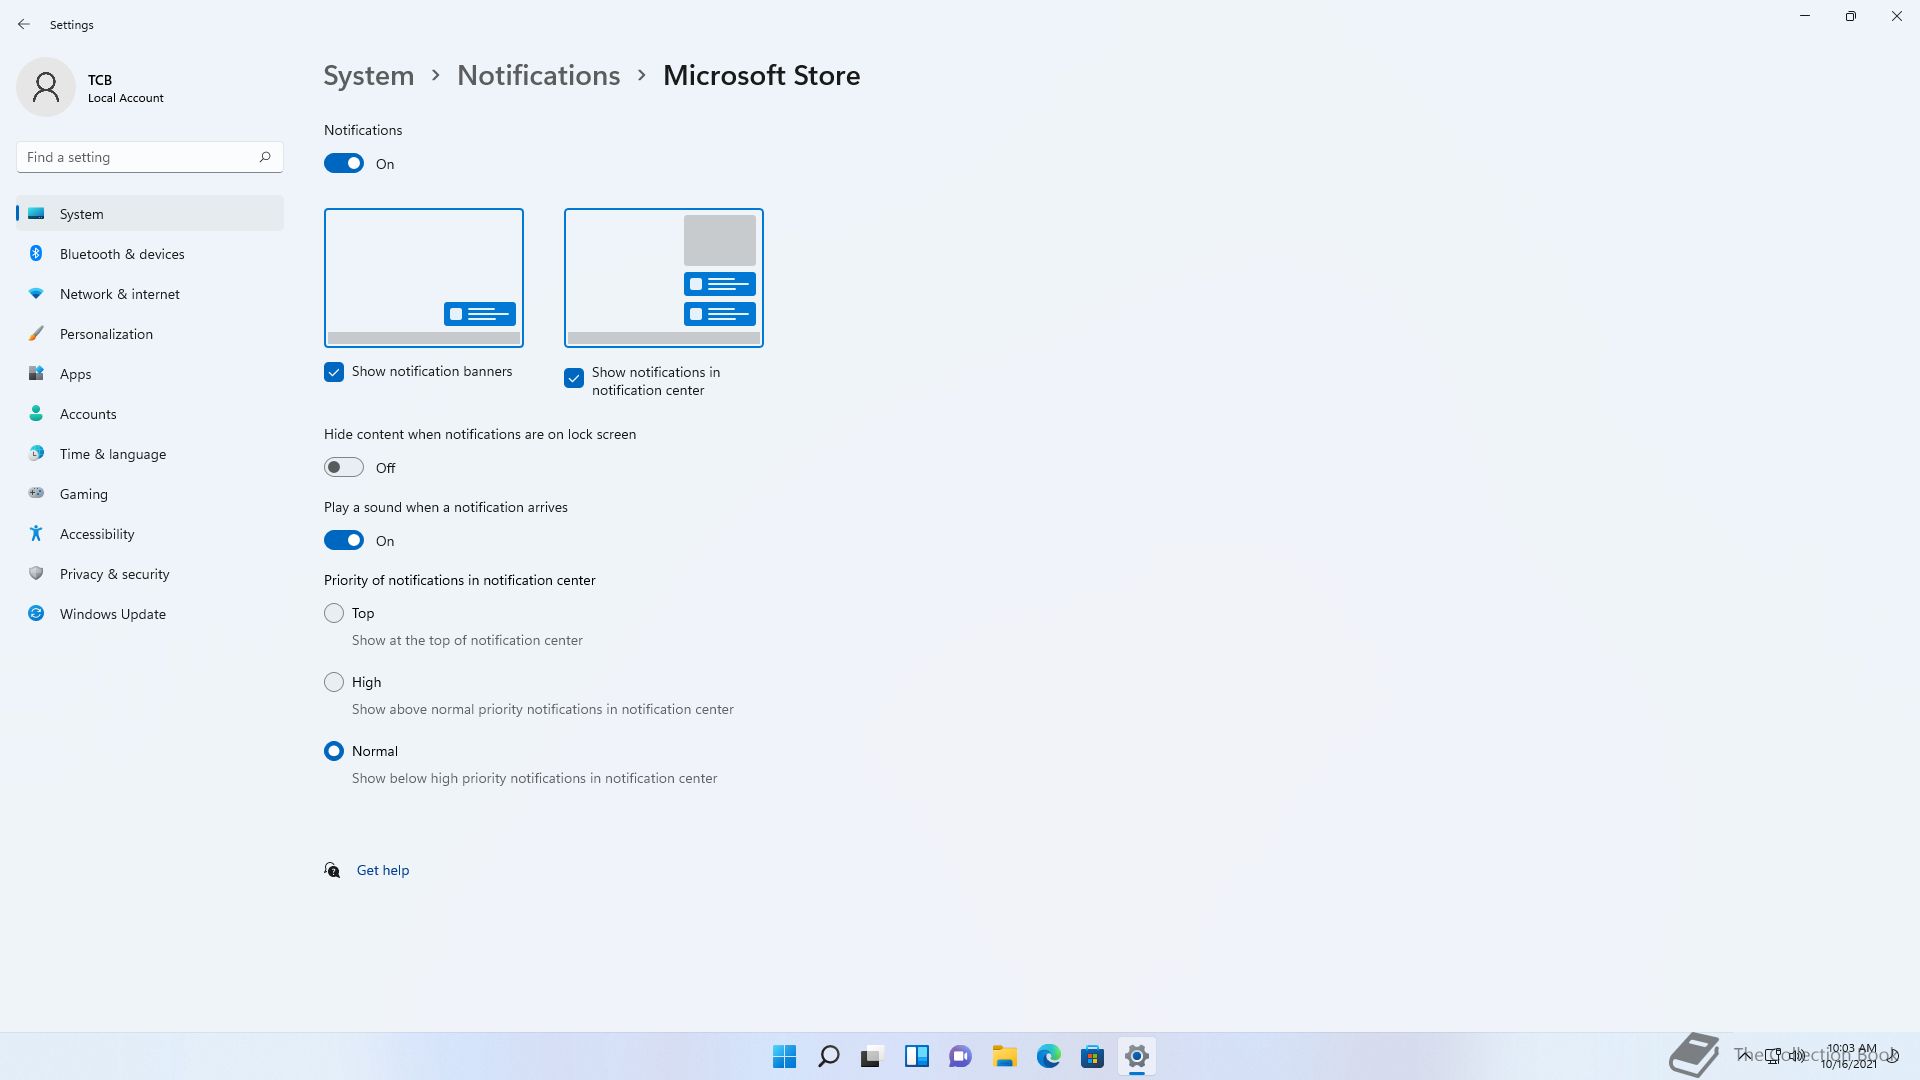Focus the Find a setting search box

click(150, 157)
